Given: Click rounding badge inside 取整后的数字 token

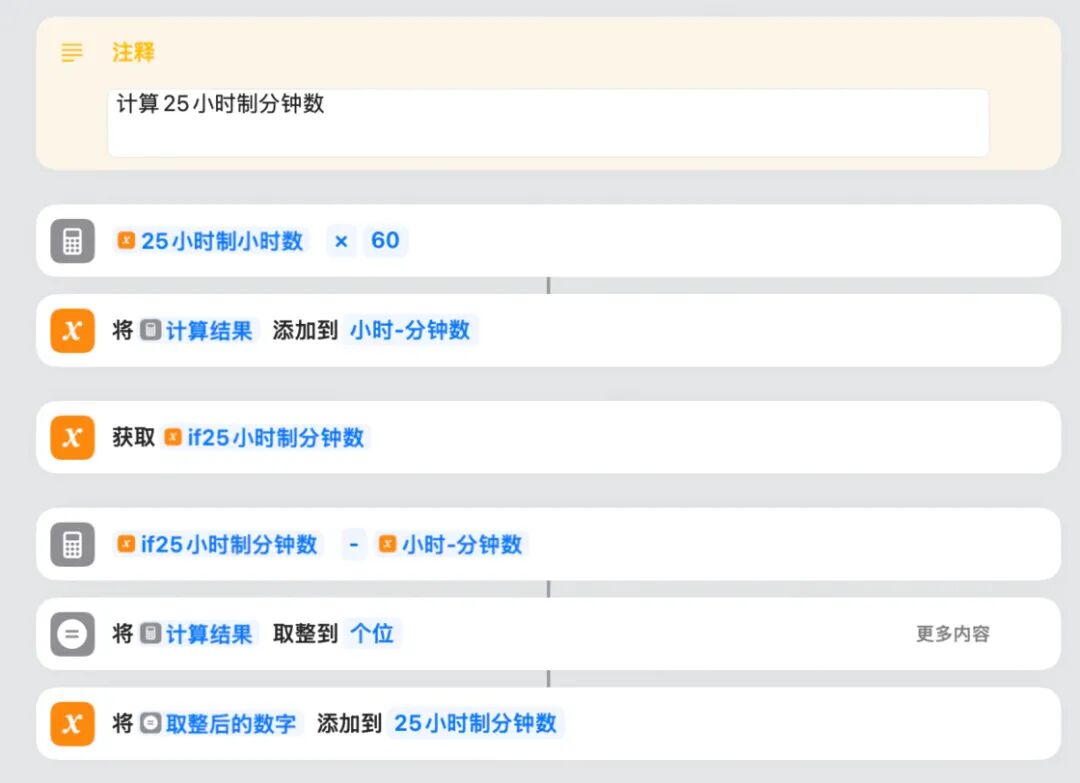Looking at the screenshot, I should [x=151, y=723].
